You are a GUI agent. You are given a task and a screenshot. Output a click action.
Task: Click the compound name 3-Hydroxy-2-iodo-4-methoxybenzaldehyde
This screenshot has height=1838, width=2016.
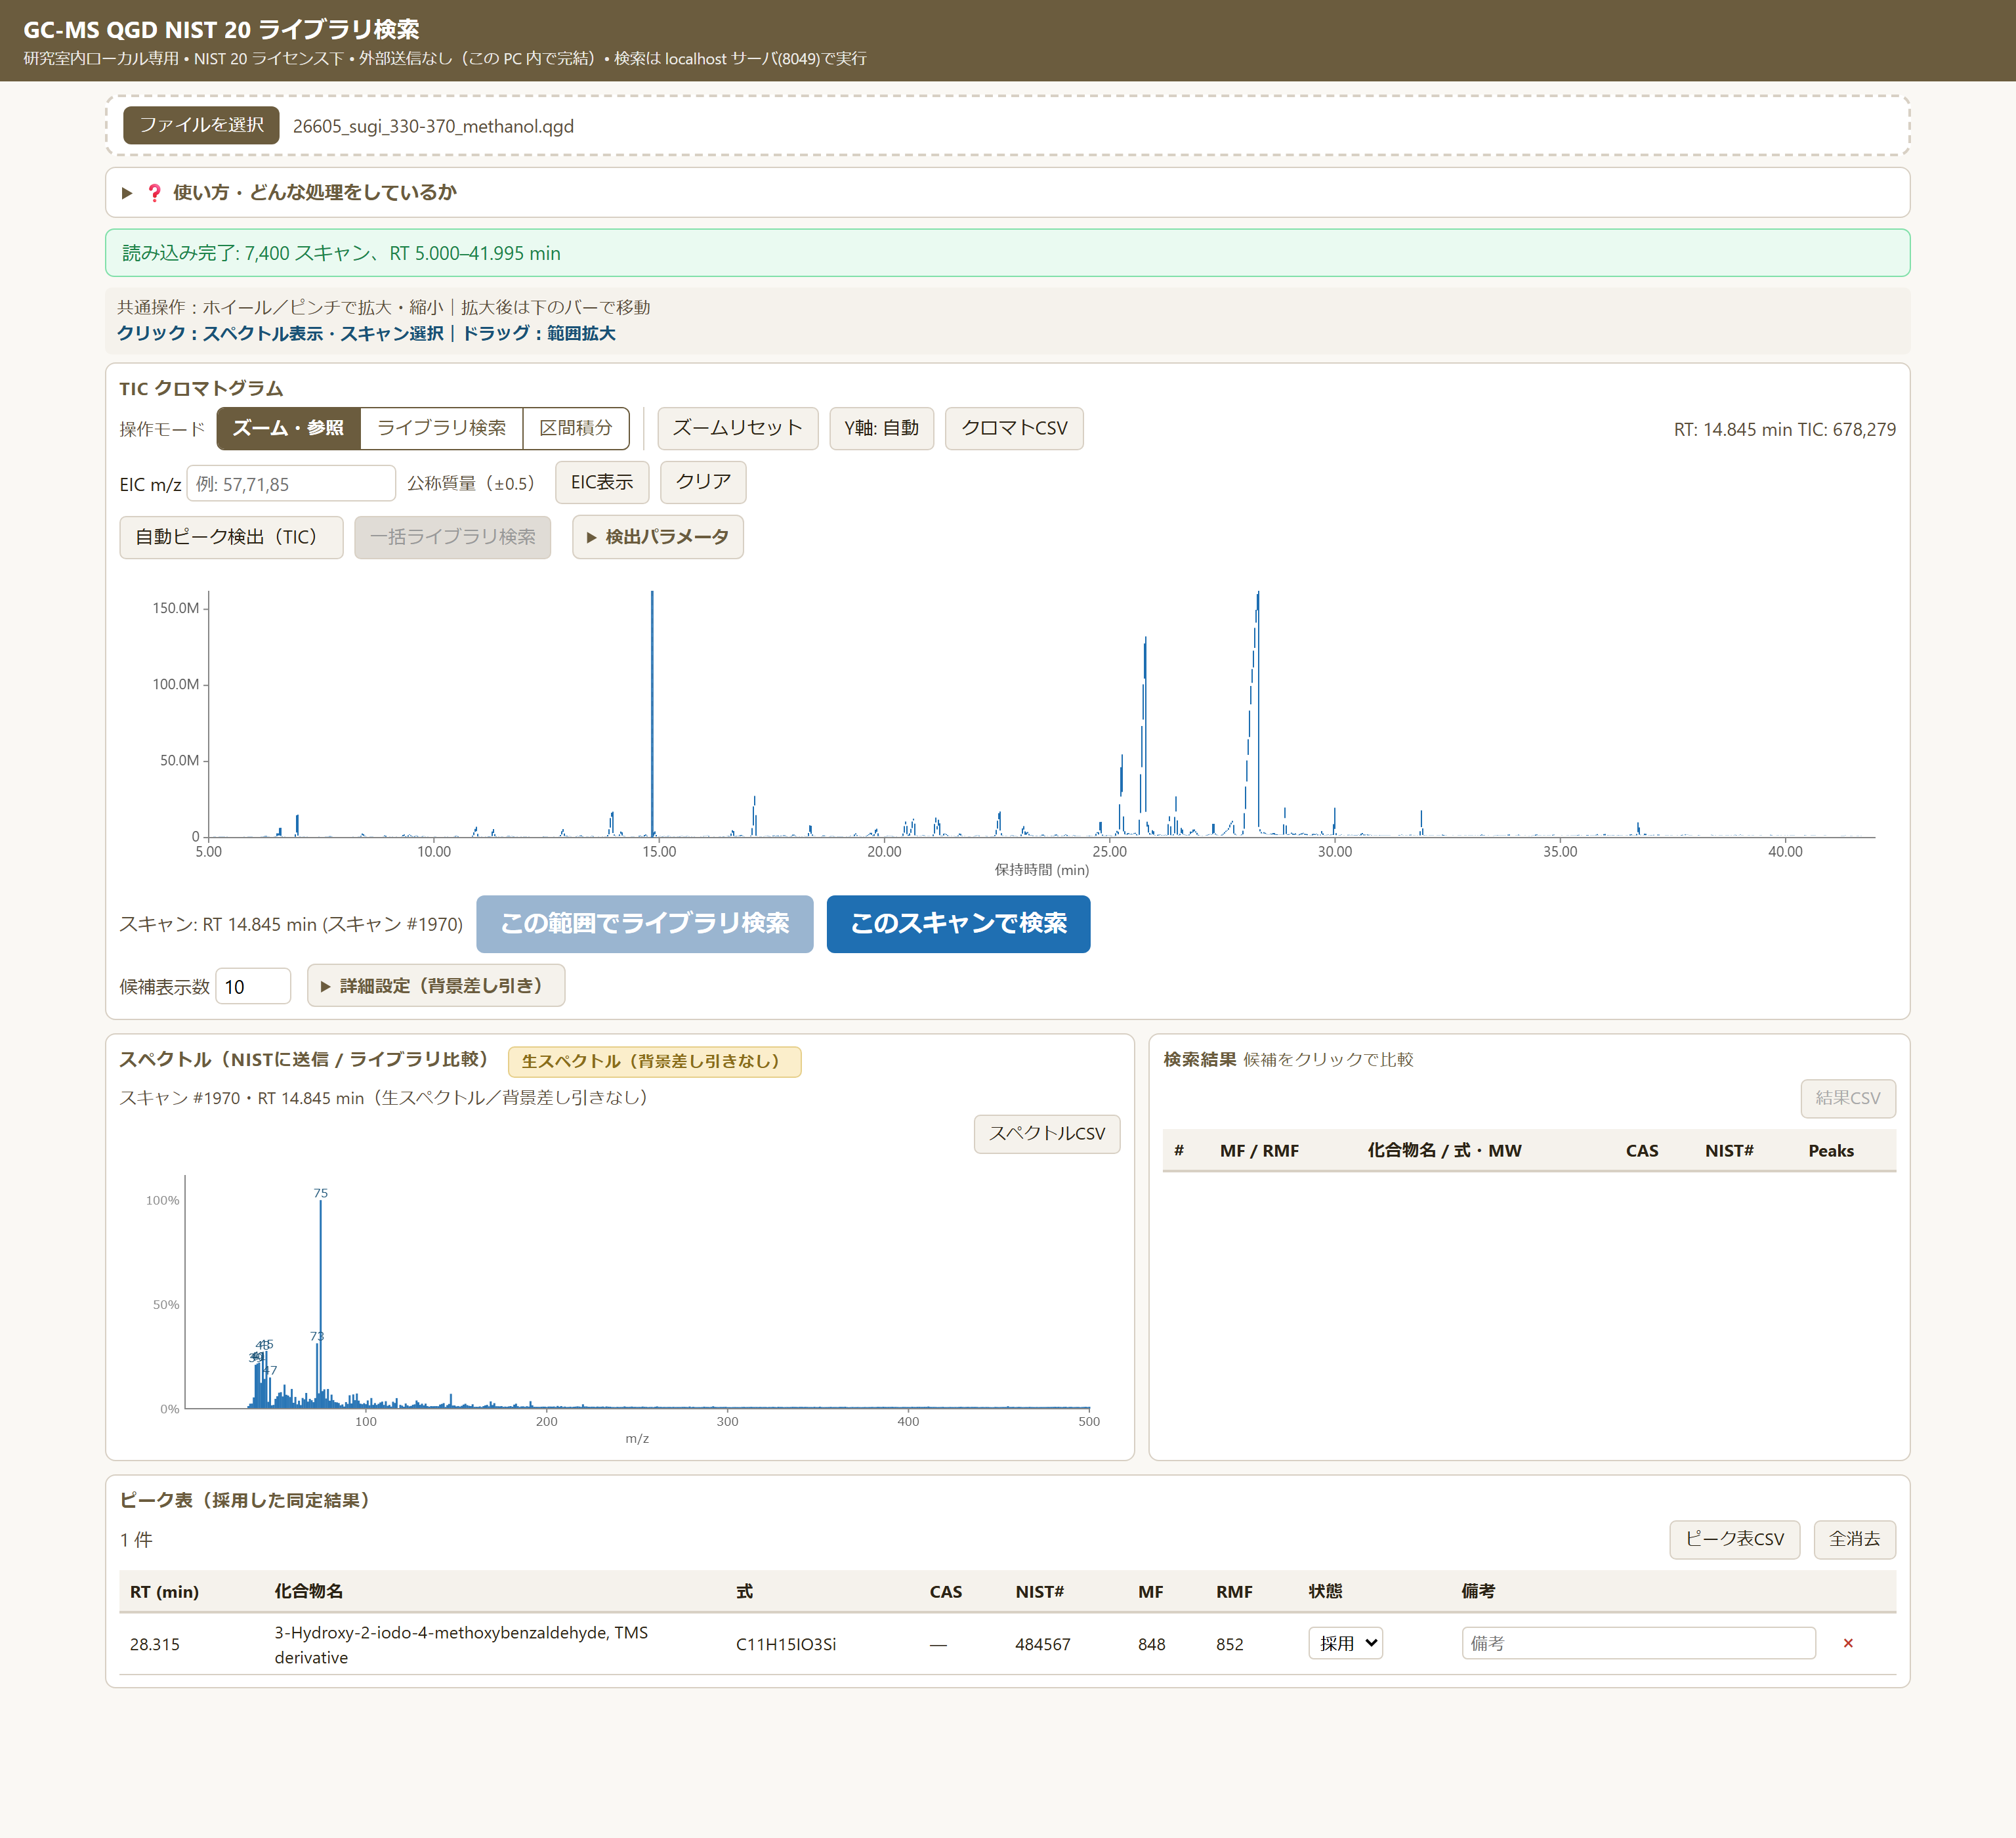[x=461, y=1644]
